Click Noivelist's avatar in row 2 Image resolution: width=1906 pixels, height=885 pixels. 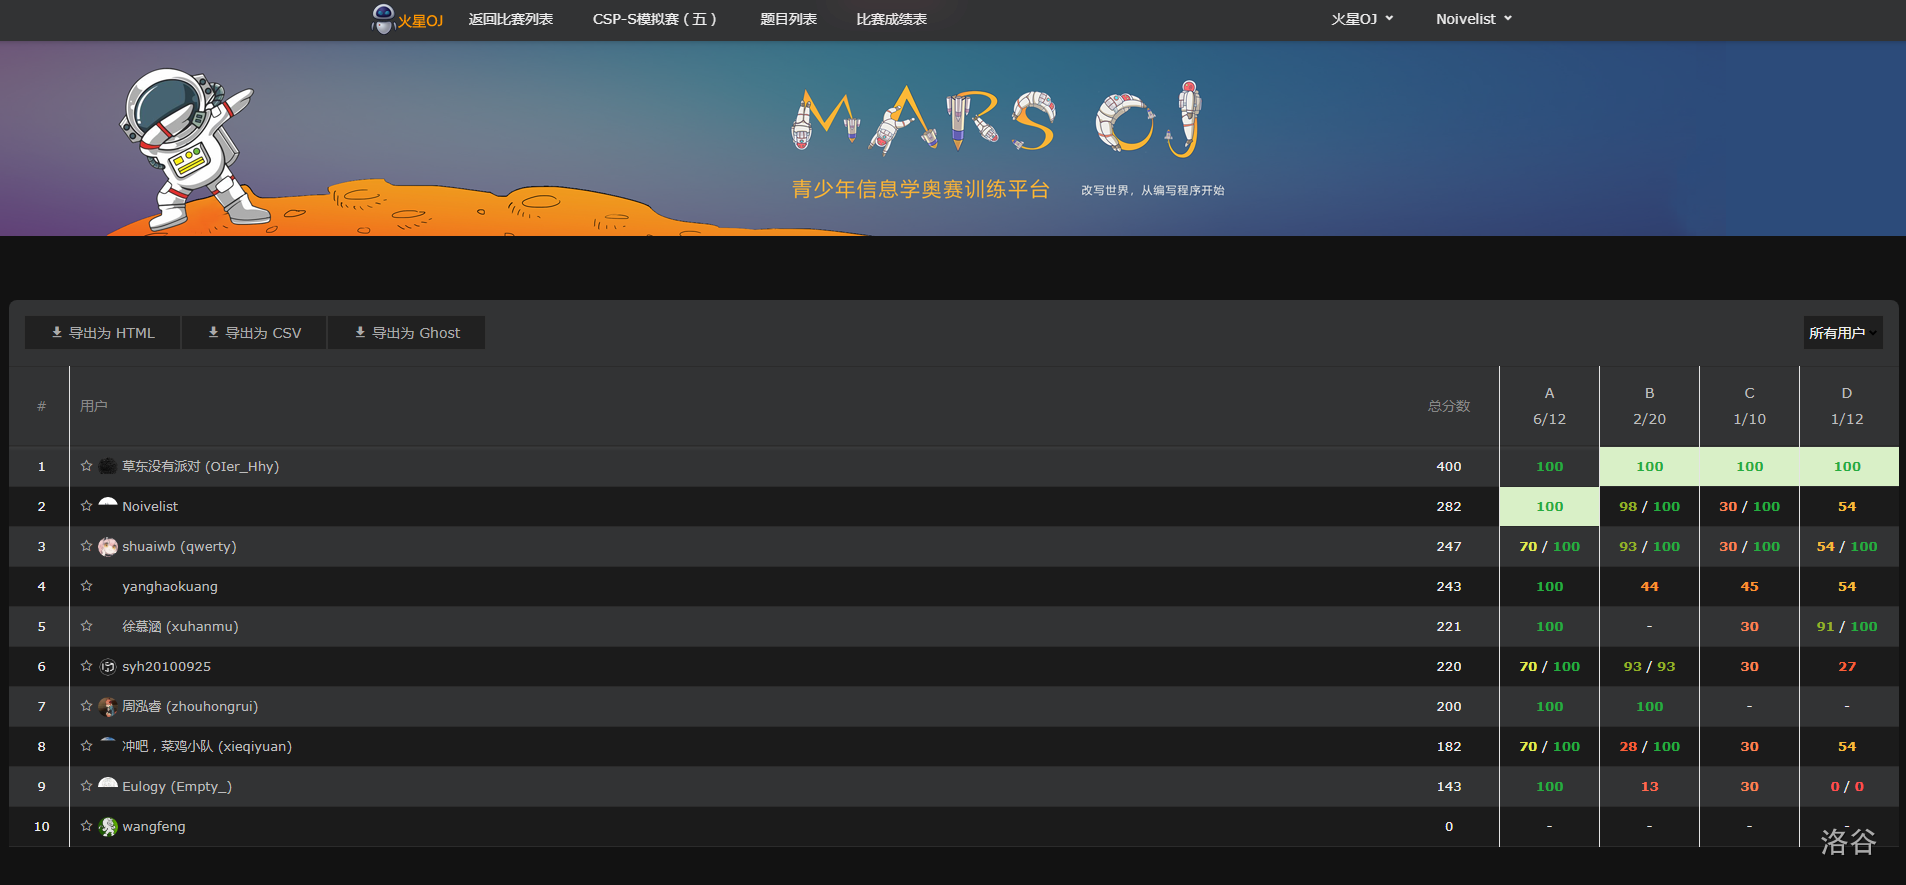click(x=108, y=505)
